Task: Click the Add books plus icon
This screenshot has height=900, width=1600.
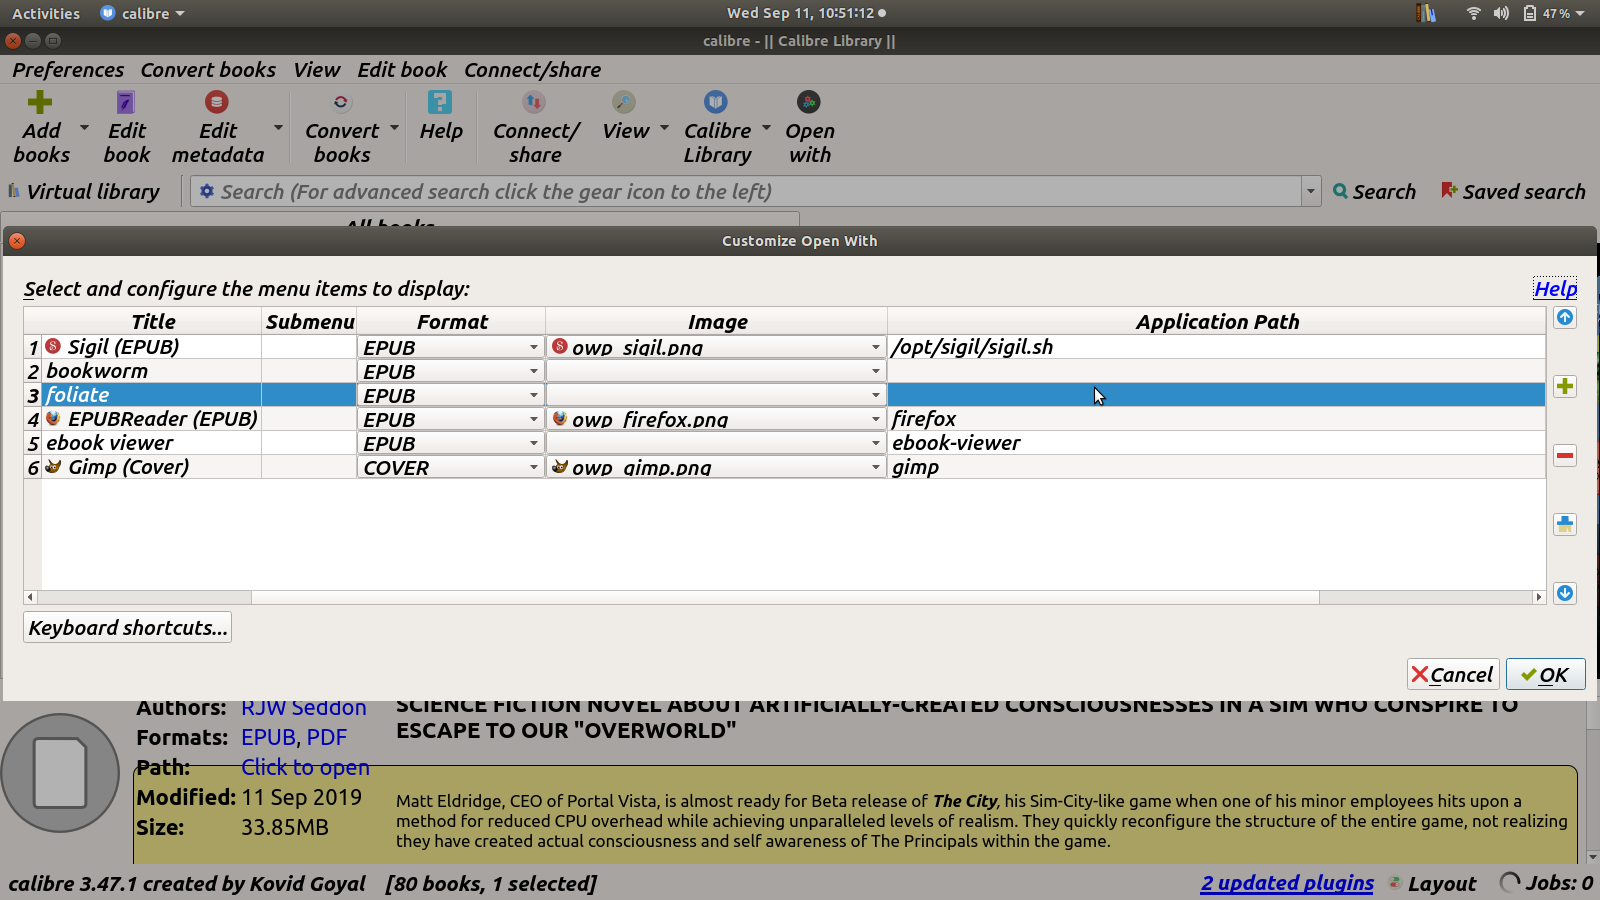Action: click(x=40, y=102)
